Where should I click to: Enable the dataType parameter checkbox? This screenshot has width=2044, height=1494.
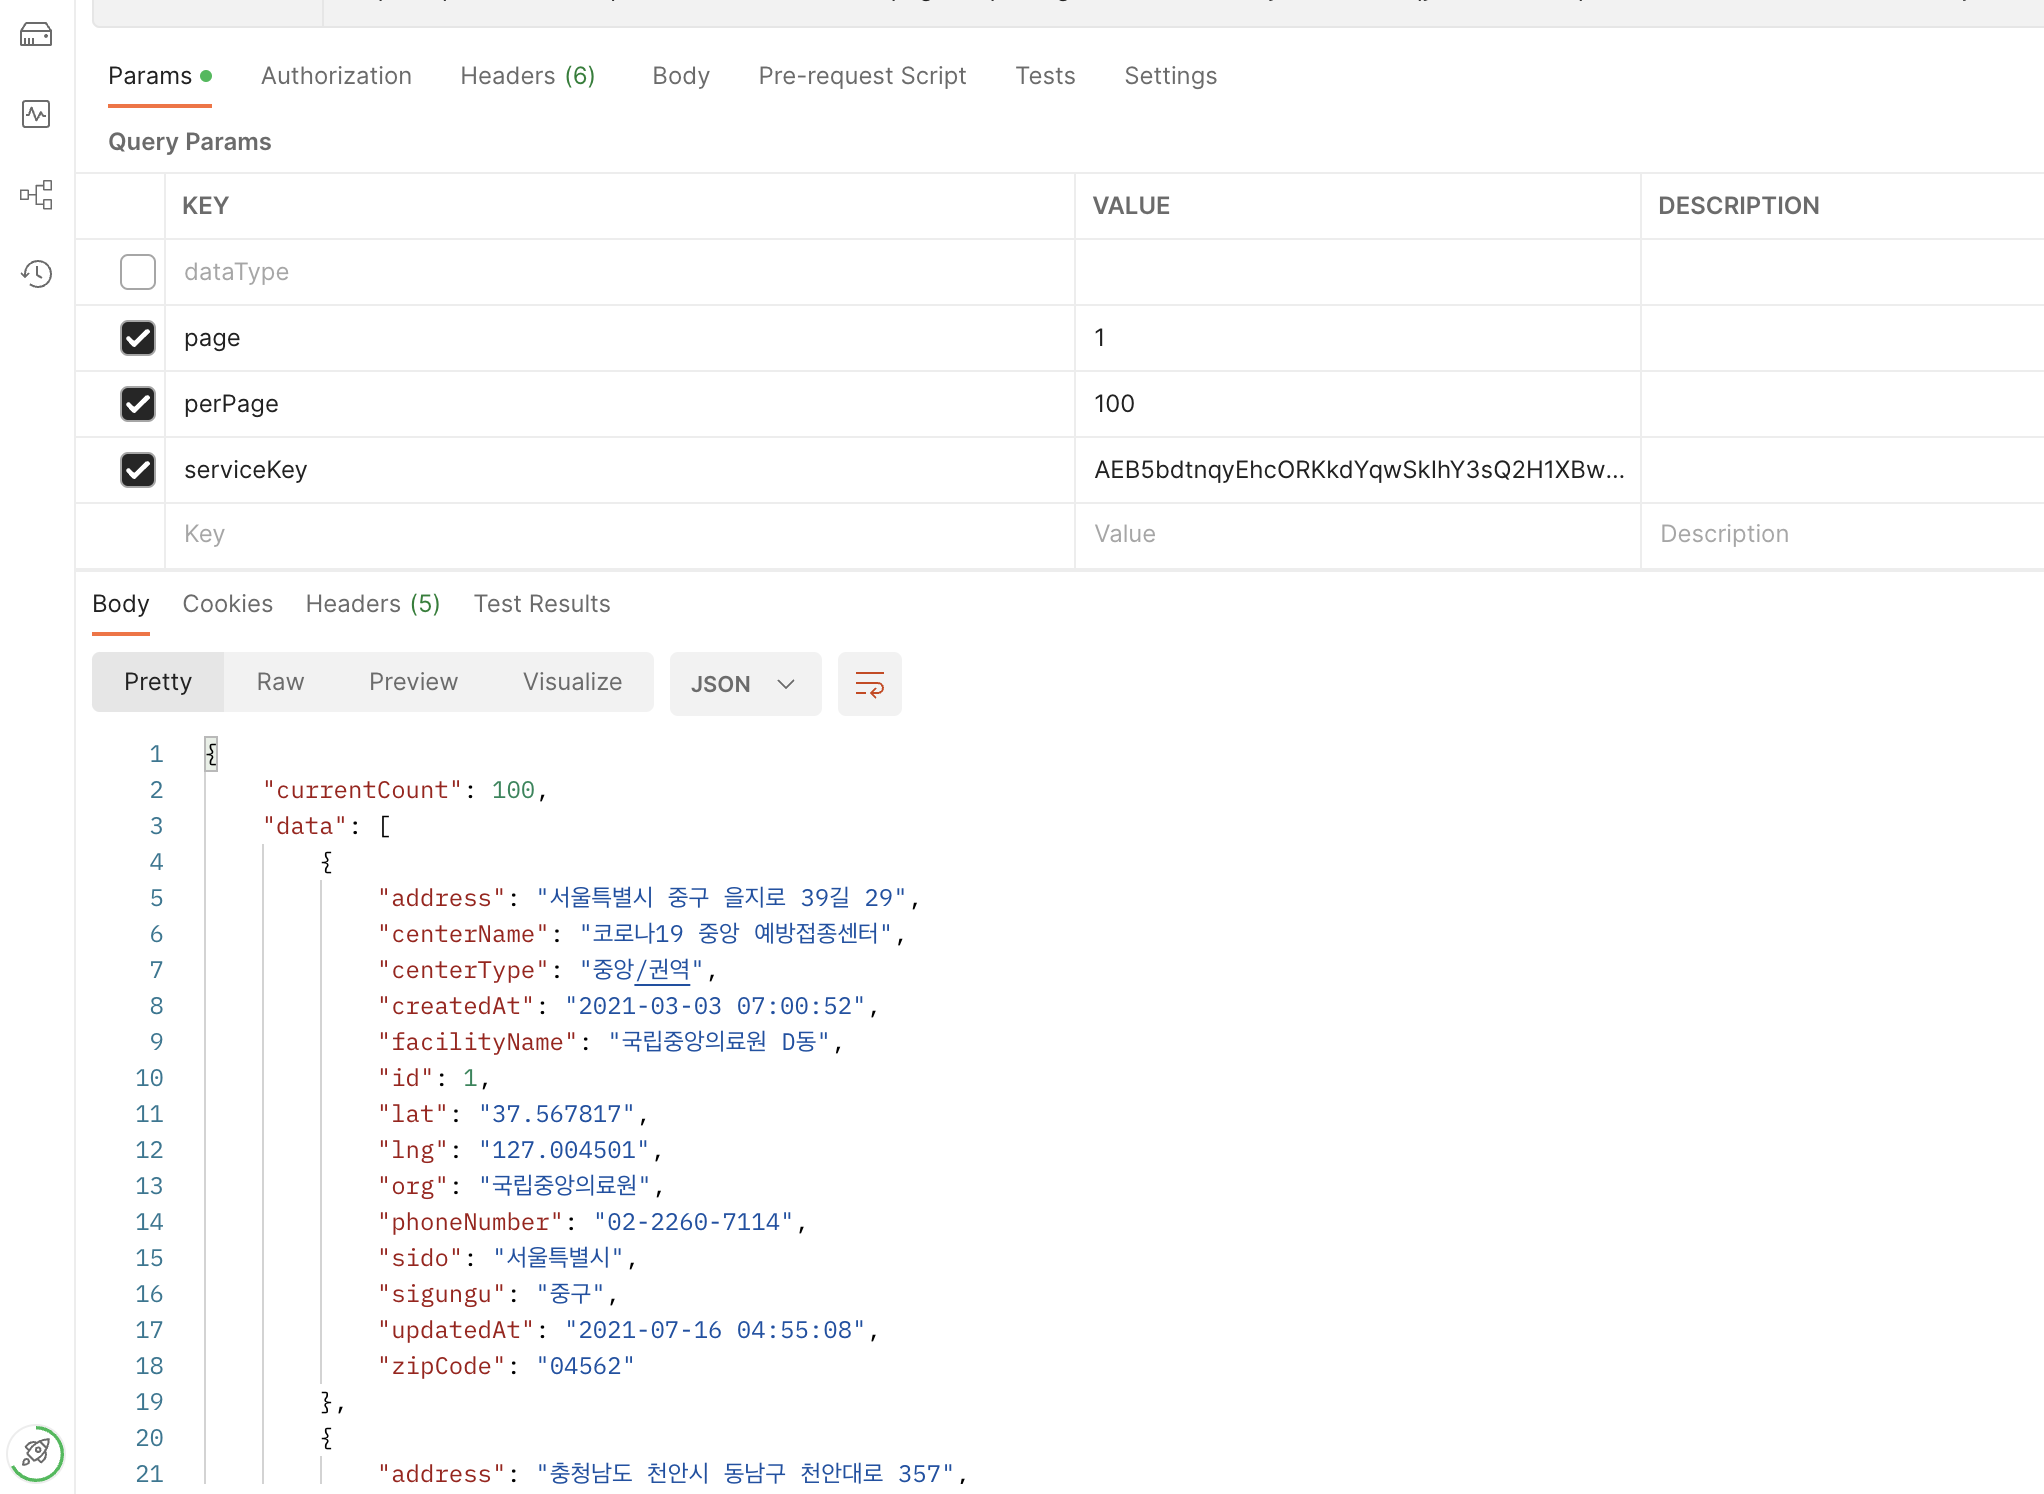(x=138, y=272)
